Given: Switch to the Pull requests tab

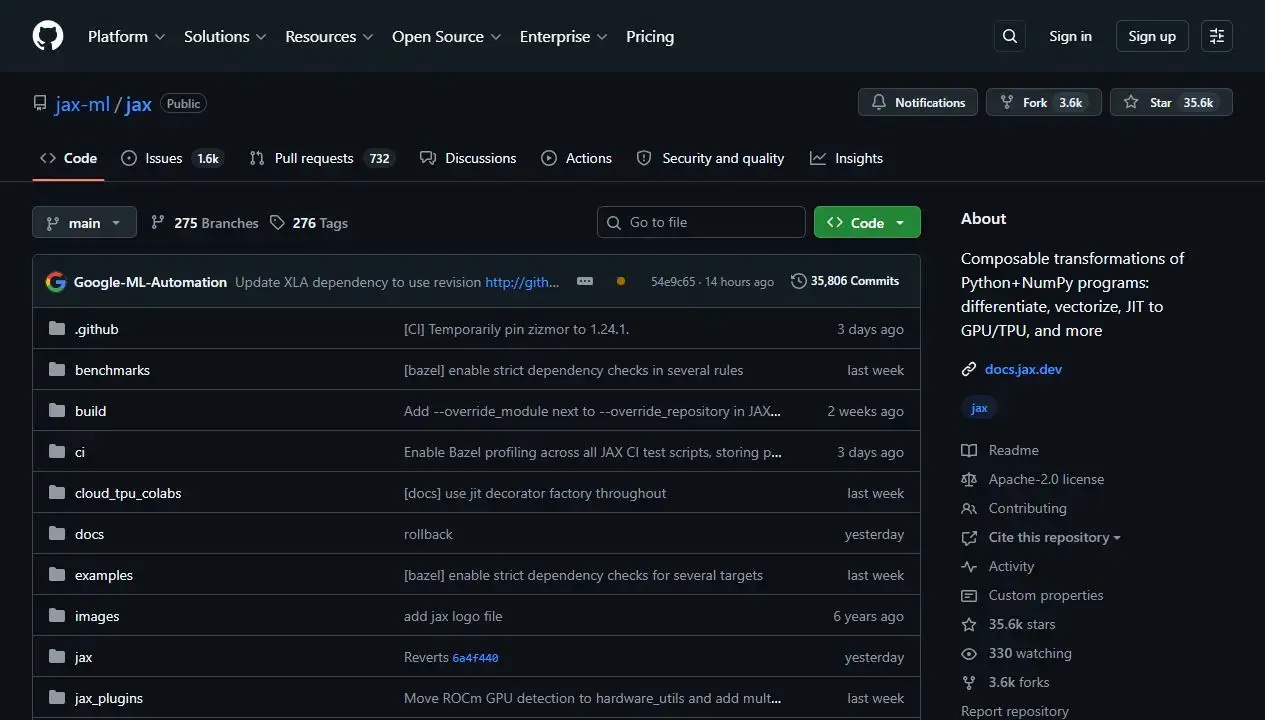Looking at the screenshot, I should point(321,158).
